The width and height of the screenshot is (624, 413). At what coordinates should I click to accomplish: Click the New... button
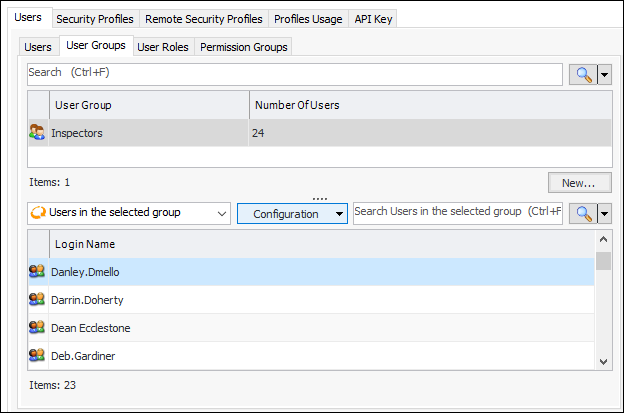(x=579, y=183)
